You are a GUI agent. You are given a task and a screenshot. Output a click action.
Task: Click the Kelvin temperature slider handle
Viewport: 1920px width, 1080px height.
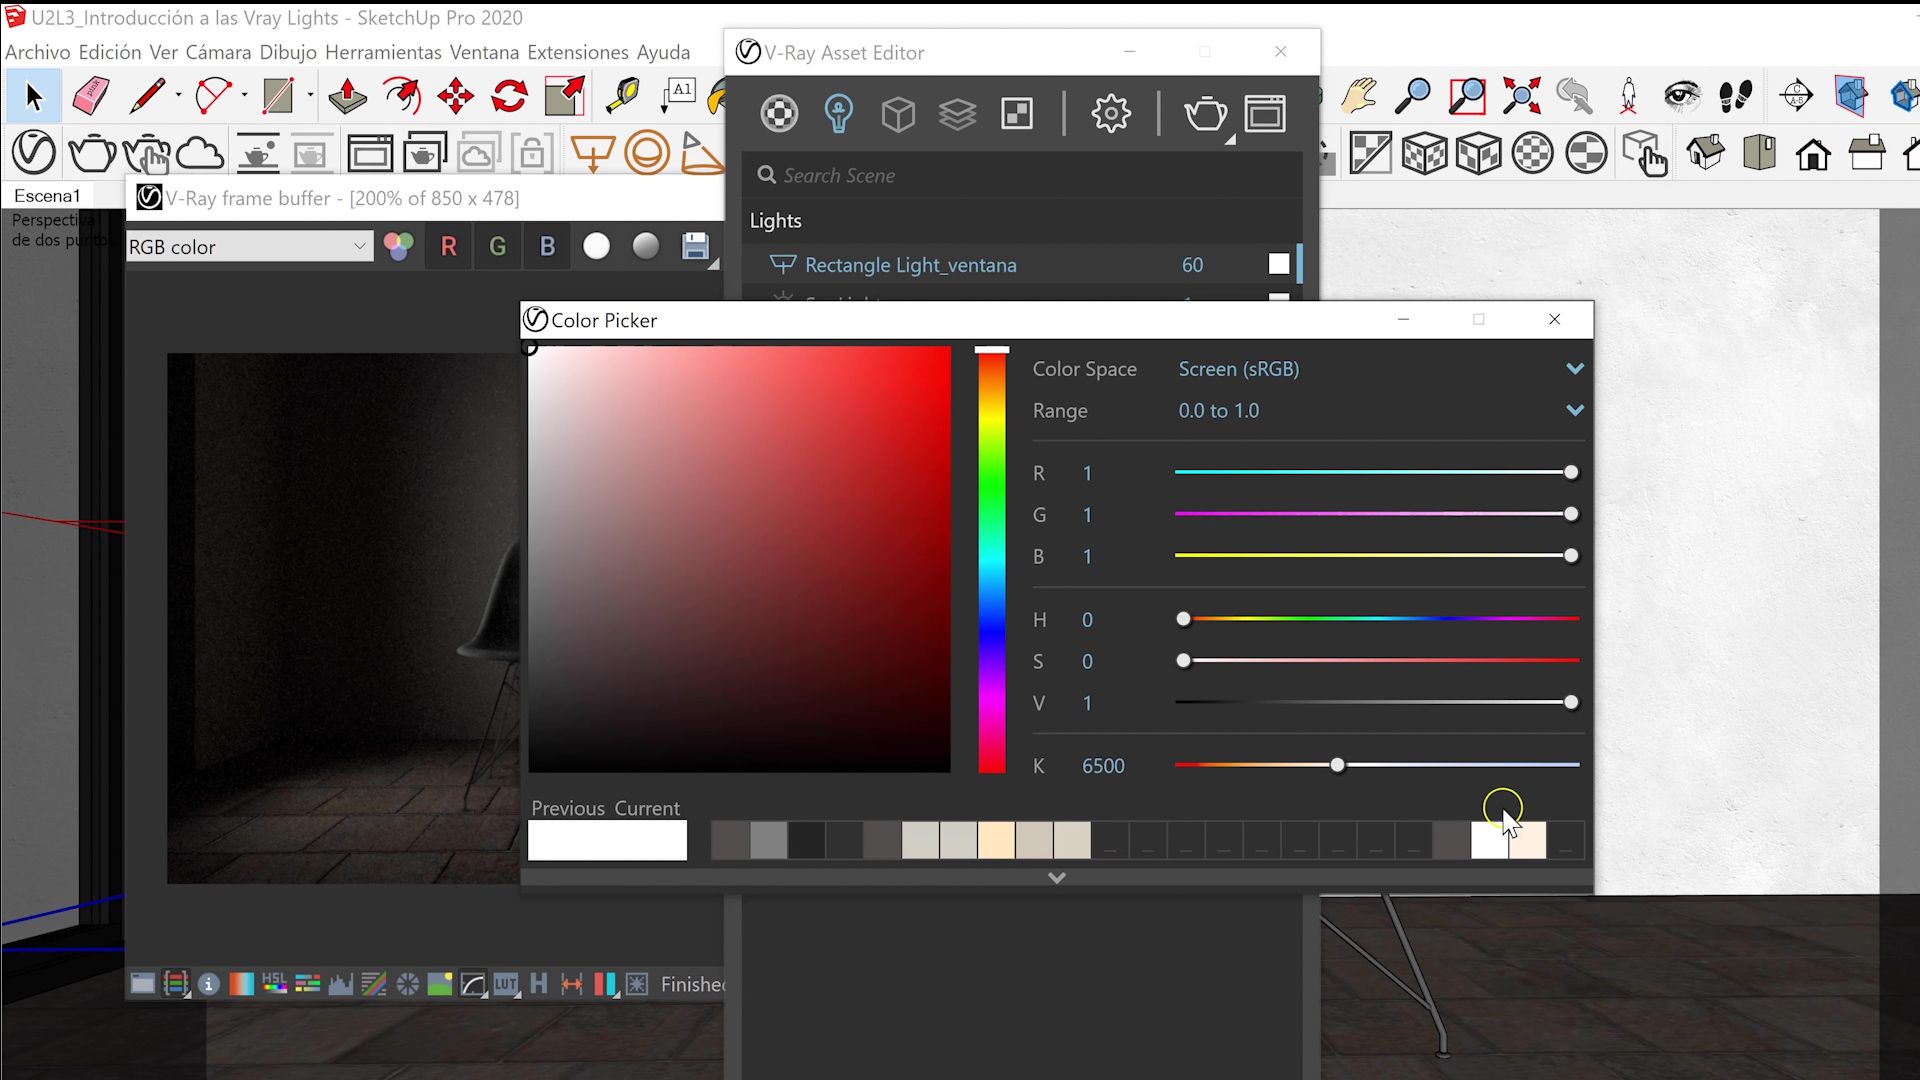click(x=1337, y=765)
